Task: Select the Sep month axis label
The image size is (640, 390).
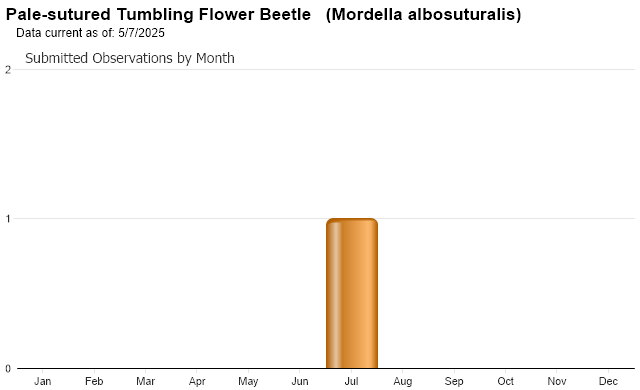Action: (x=454, y=381)
